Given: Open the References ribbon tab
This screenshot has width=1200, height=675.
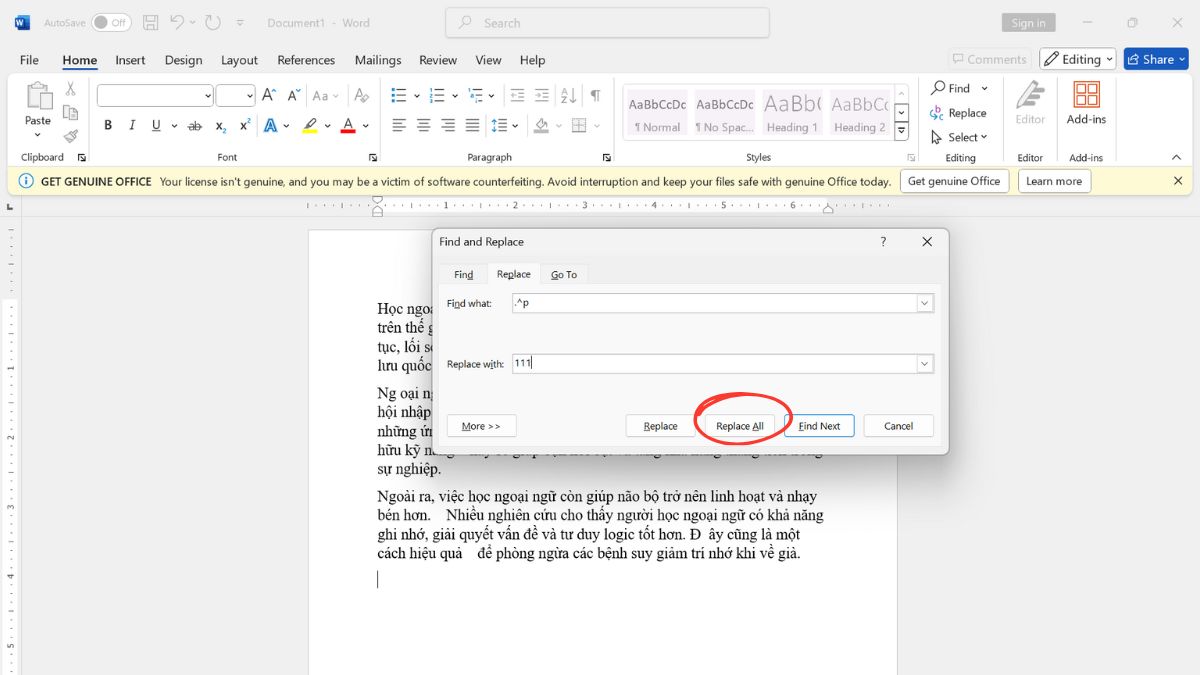Looking at the screenshot, I should pyautogui.click(x=306, y=60).
